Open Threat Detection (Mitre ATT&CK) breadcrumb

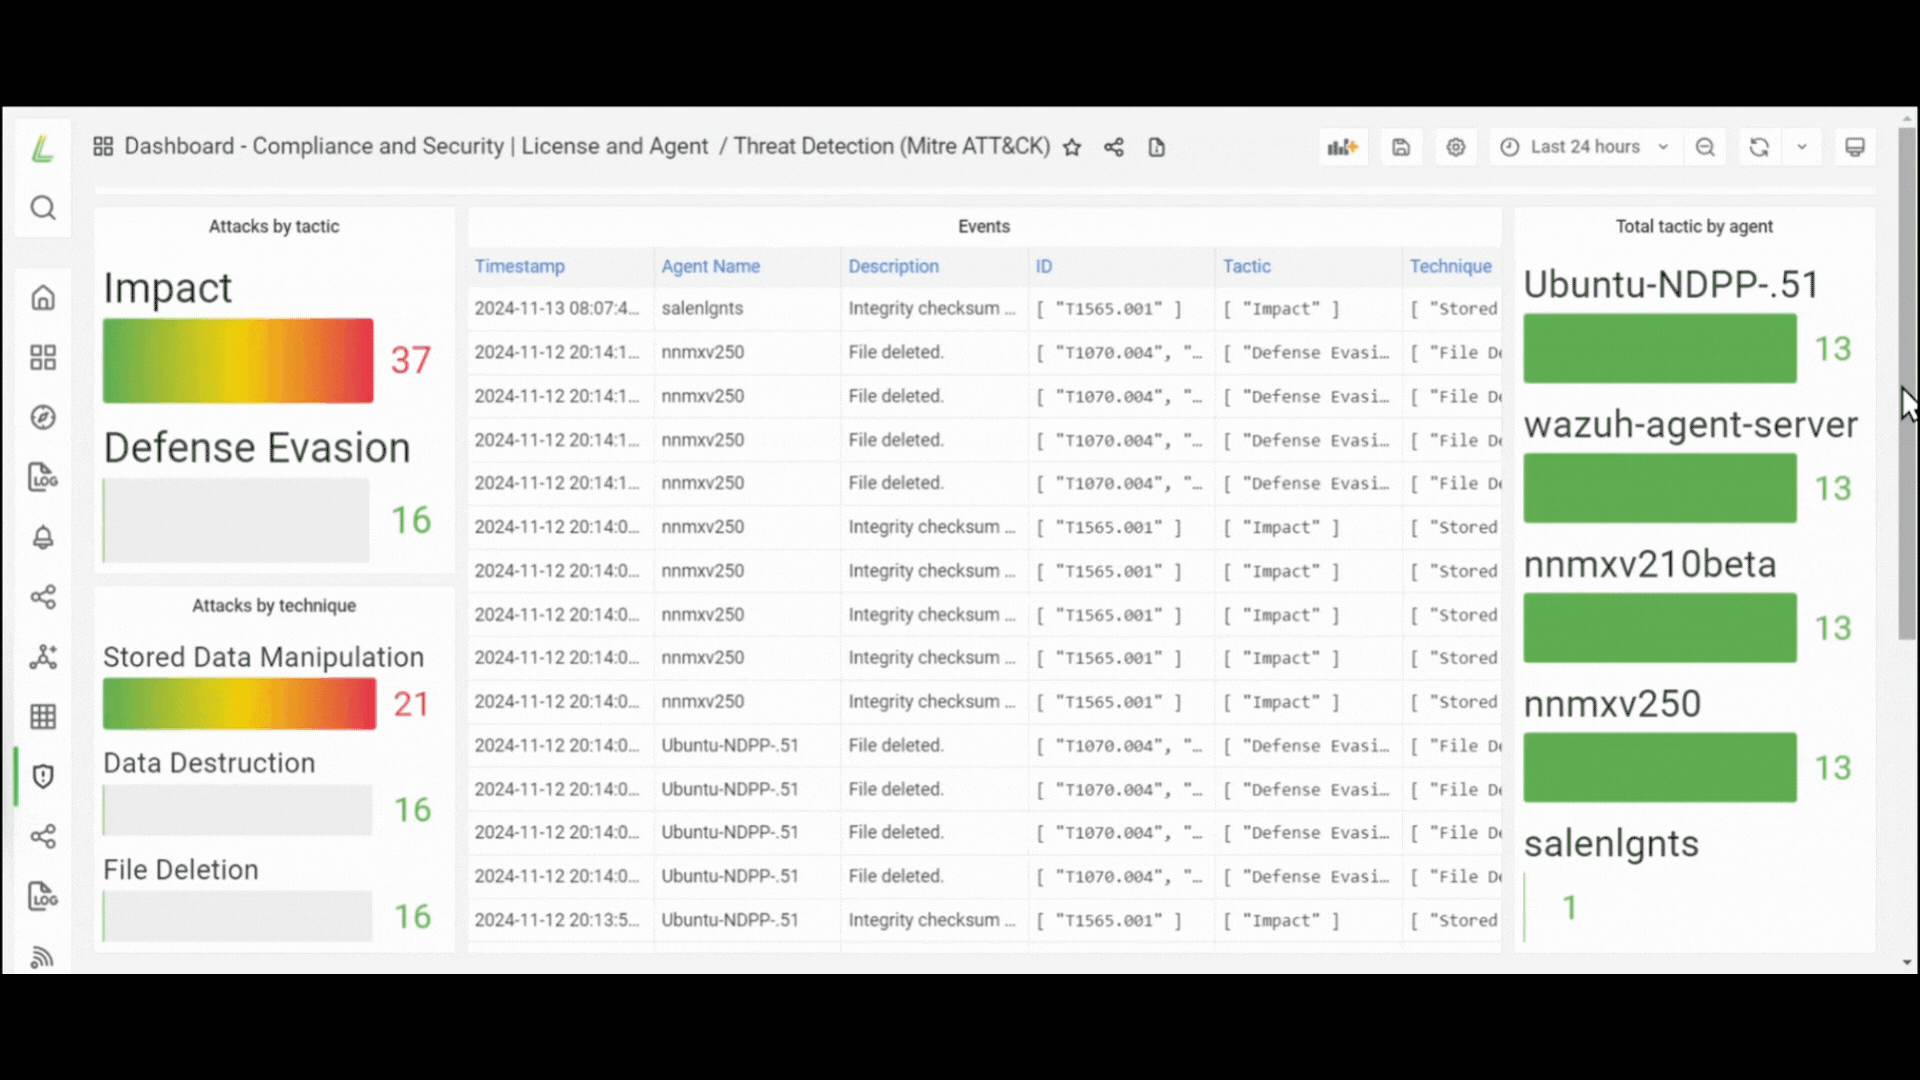(x=892, y=146)
